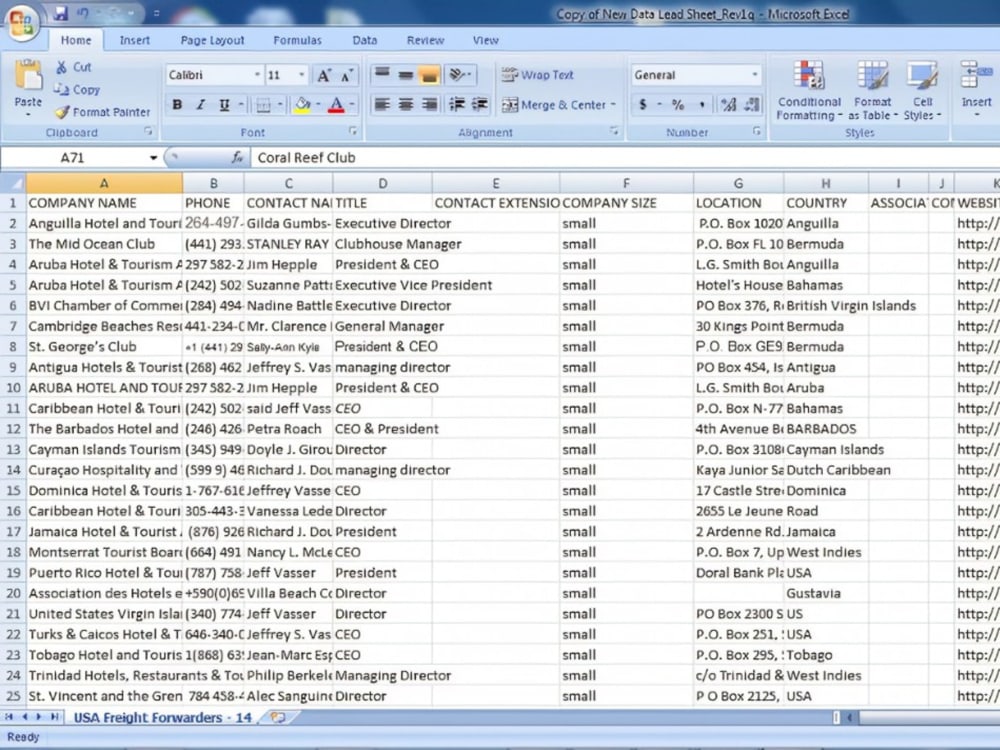Open the USA Freight Forwarders sheet tab
1000x750 pixels.
tap(163, 717)
